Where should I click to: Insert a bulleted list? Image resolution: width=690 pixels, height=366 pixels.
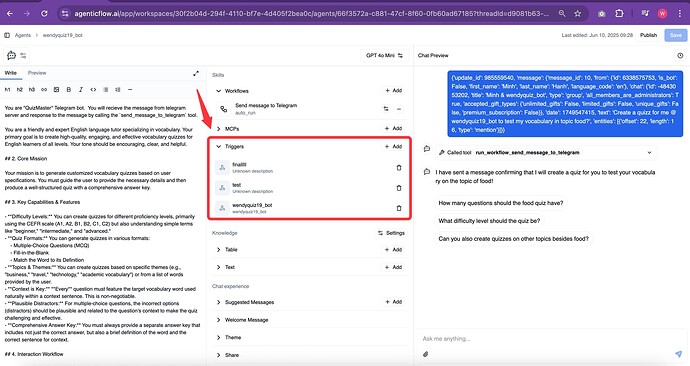point(106,89)
